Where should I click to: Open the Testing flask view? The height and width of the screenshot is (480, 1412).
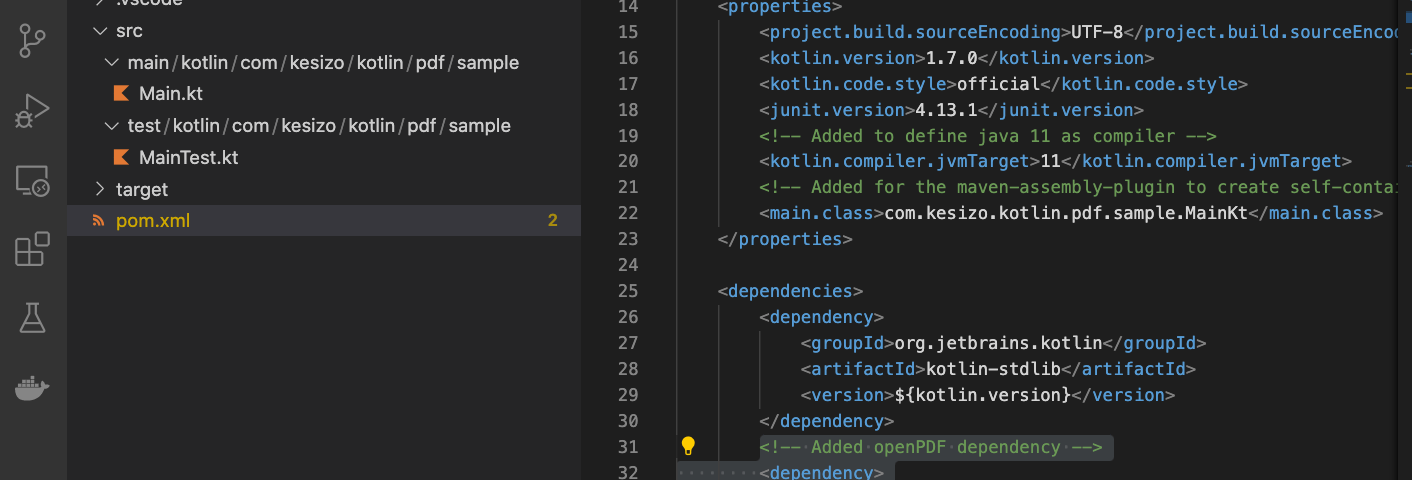[33, 318]
